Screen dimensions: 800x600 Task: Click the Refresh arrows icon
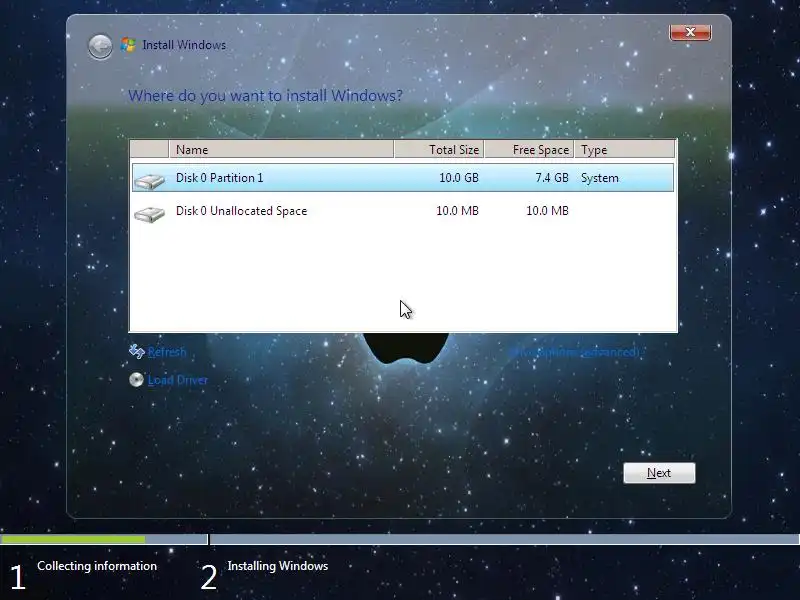(137, 351)
